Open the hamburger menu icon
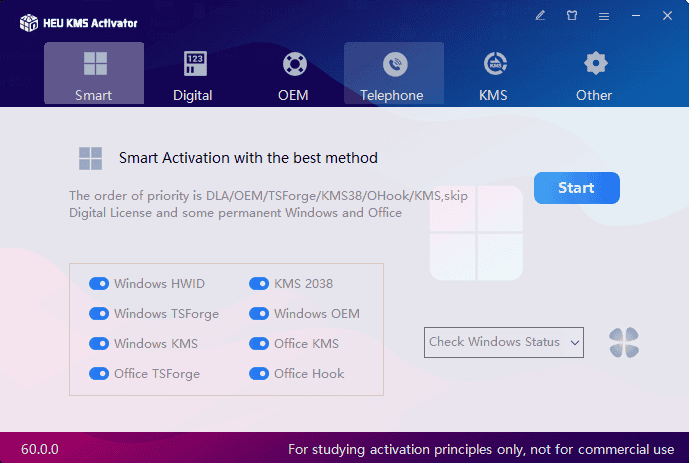 604,16
